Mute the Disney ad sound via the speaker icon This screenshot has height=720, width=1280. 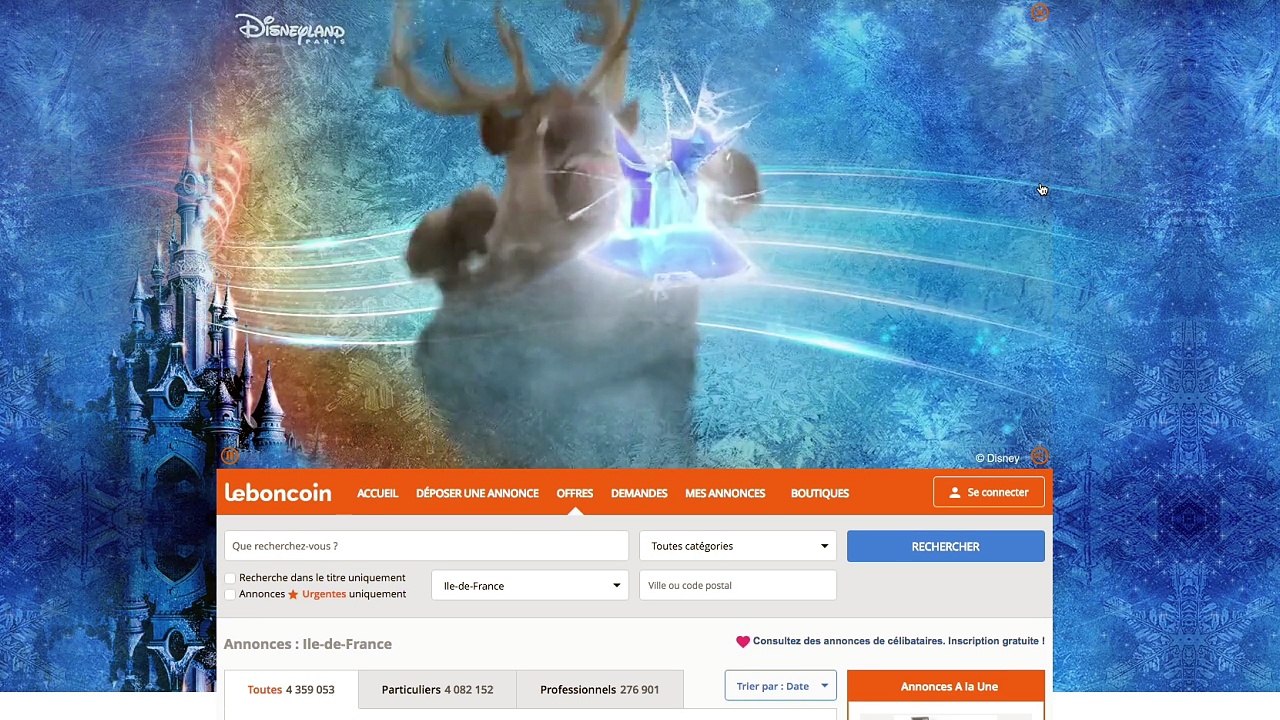pyautogui.click(x=1040, y=457)
